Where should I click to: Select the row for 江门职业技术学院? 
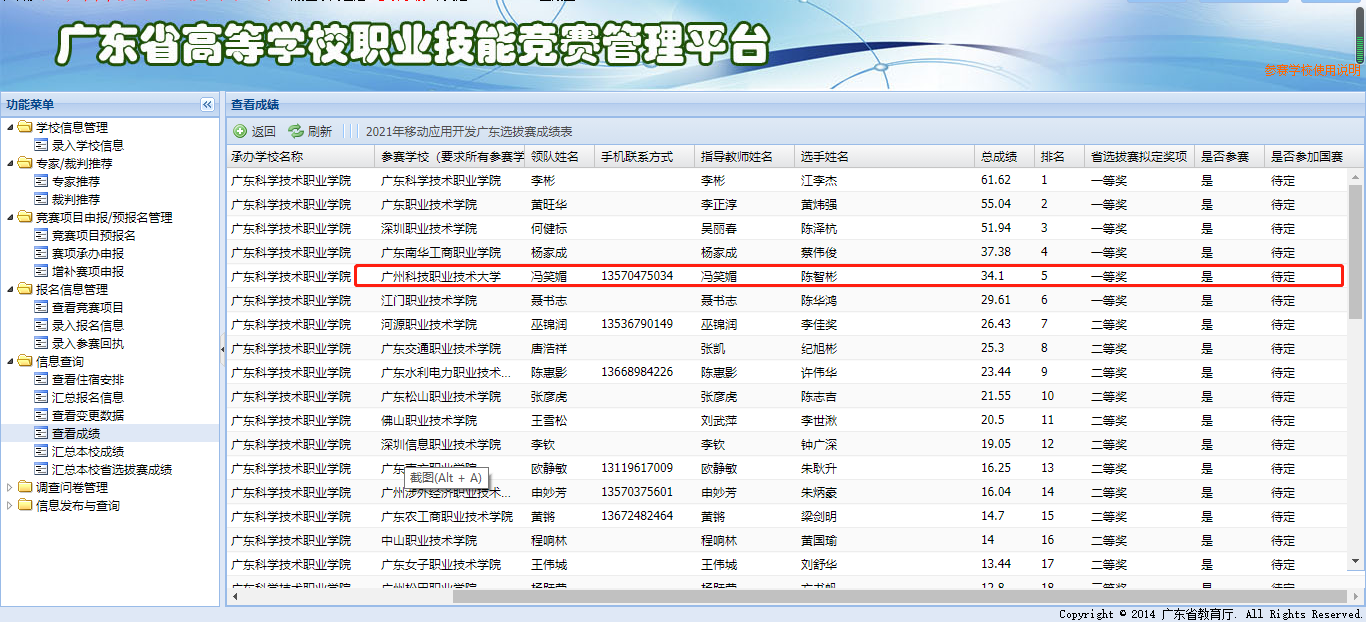click(x=429, y=300)
